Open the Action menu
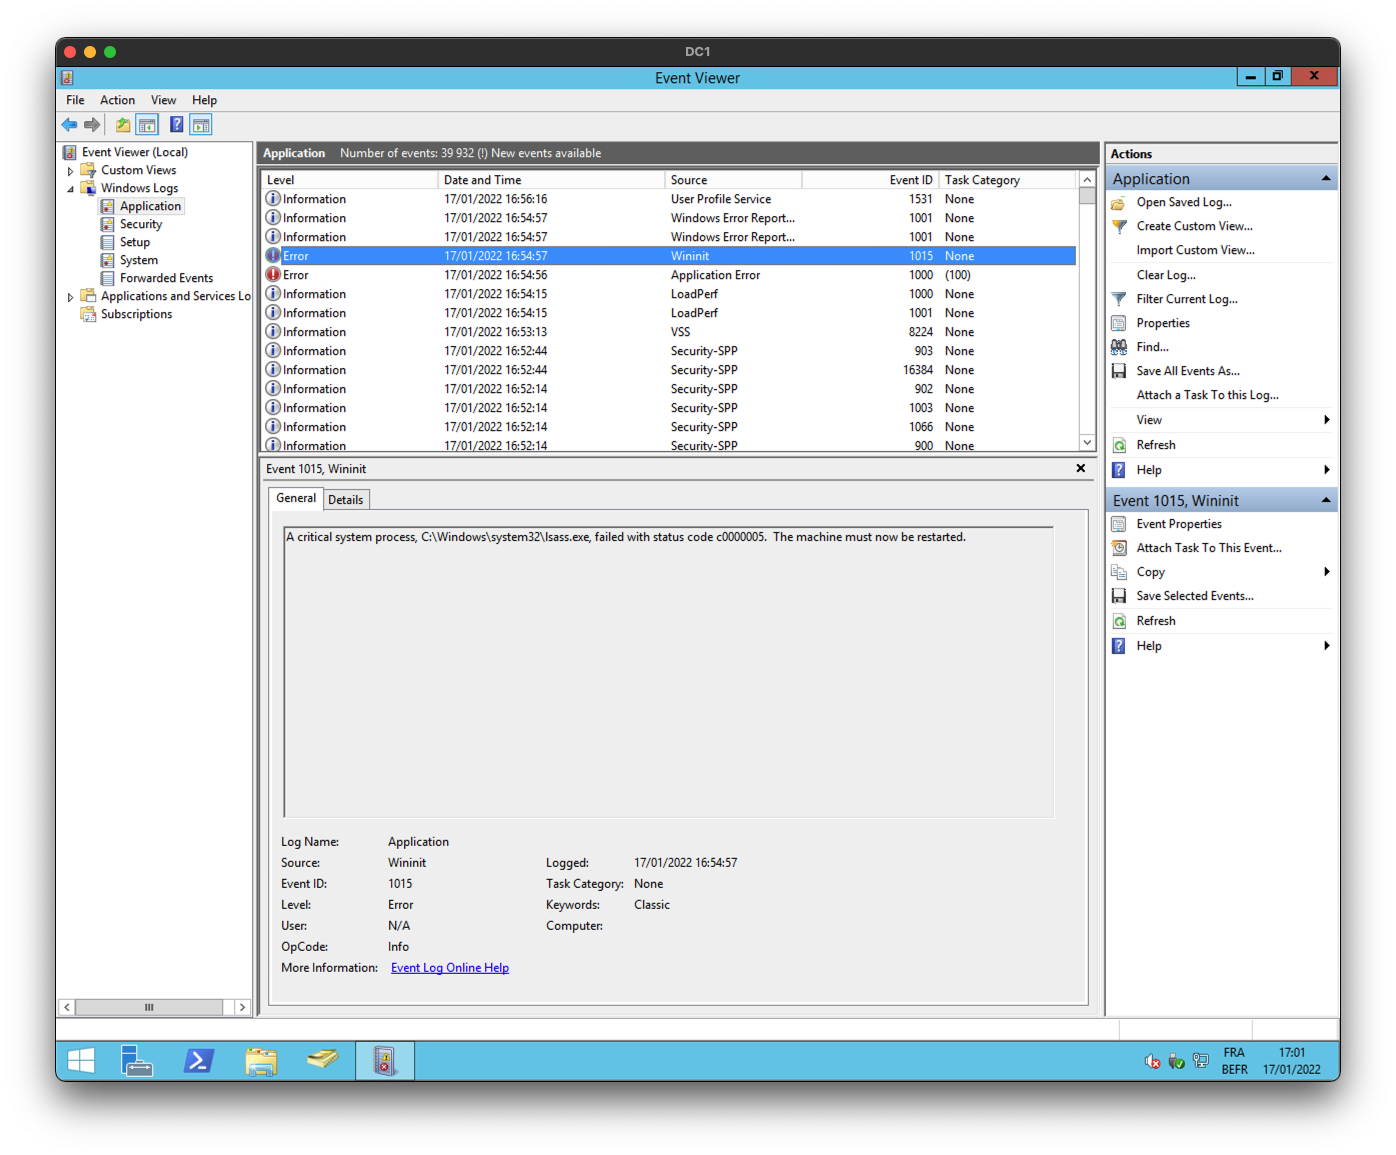 point(117,100)
